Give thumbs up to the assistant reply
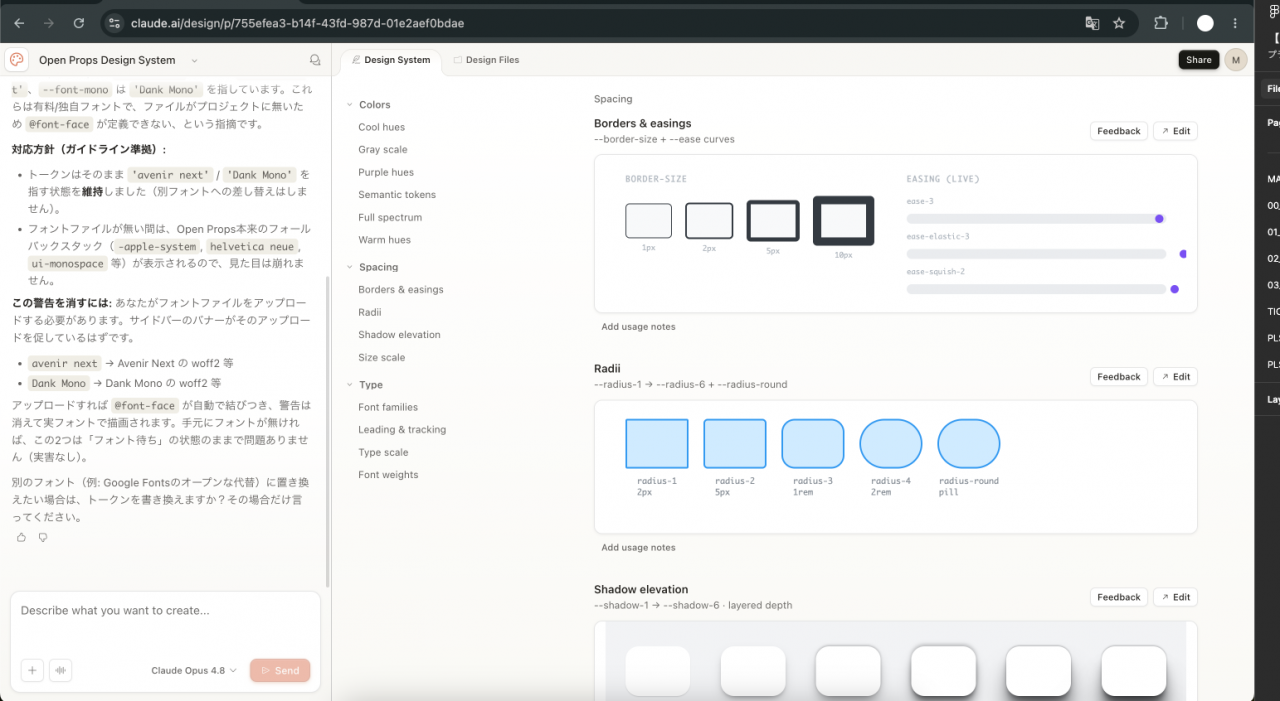Image resolution: width=1280 pixels, height=701 pixels. coord(21,537)
